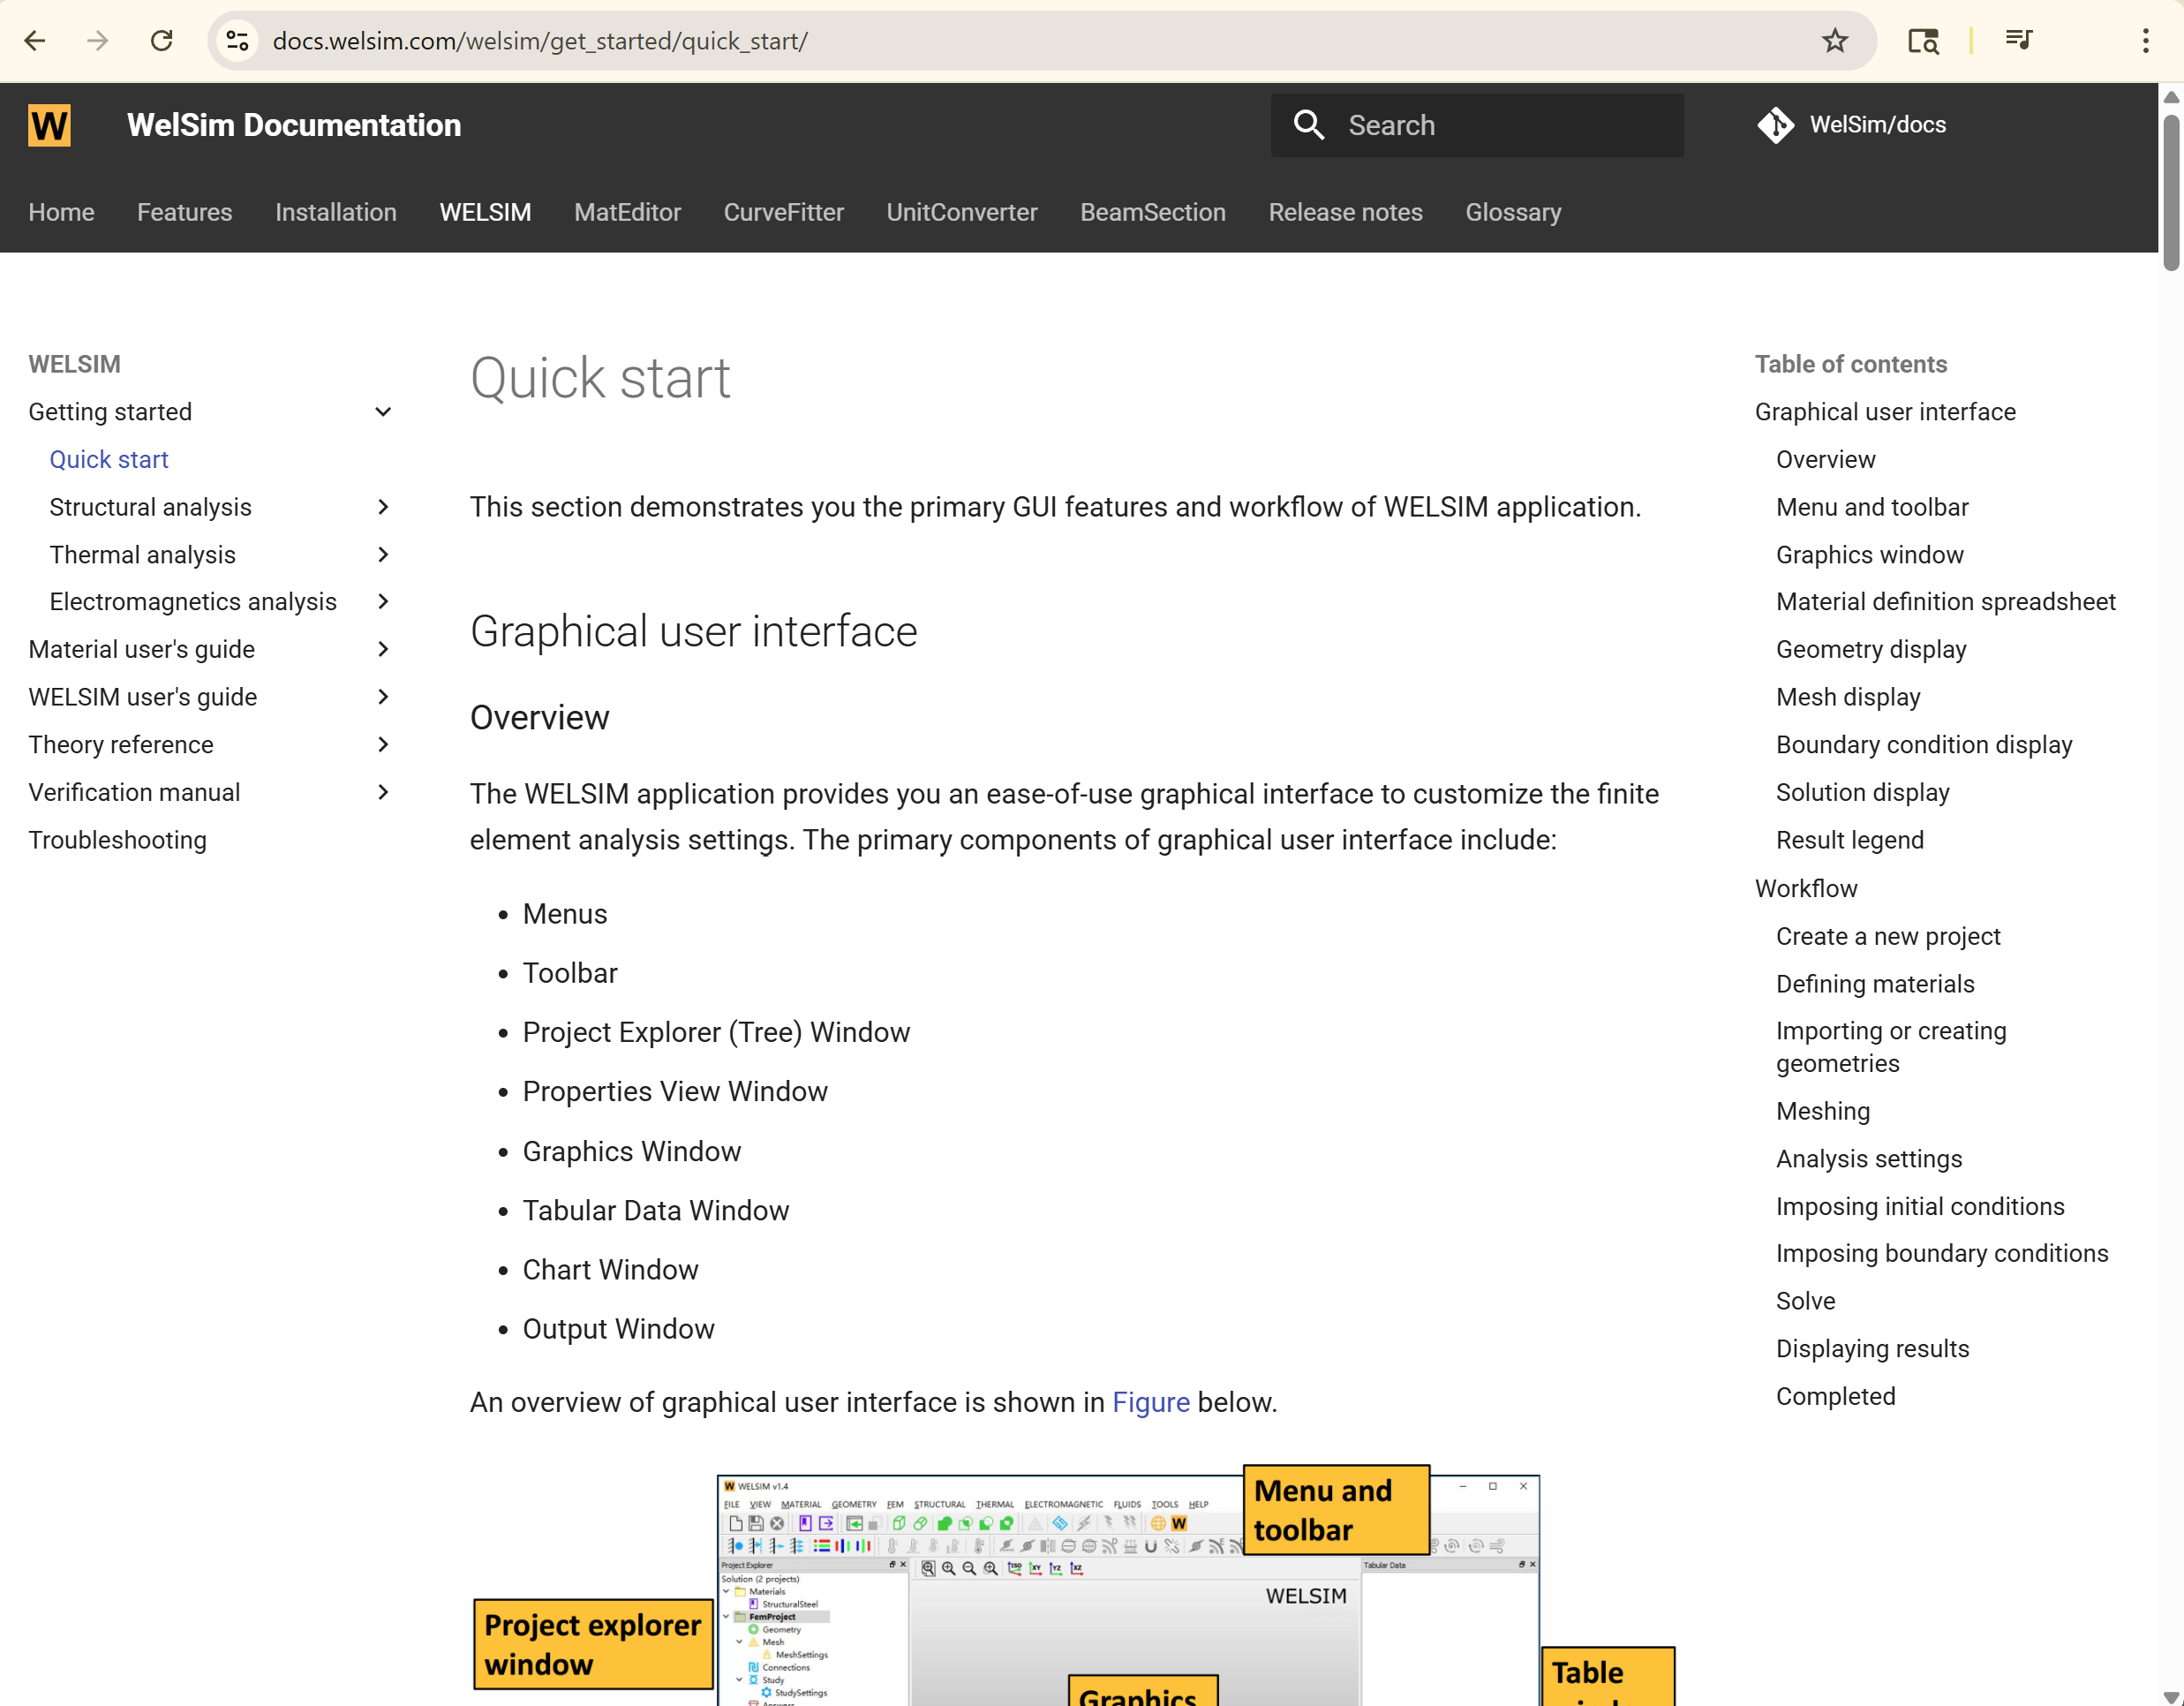Open browser three-dot menu
The height and width of the screenshot is (1706, 2184).
coord(2145,41)
